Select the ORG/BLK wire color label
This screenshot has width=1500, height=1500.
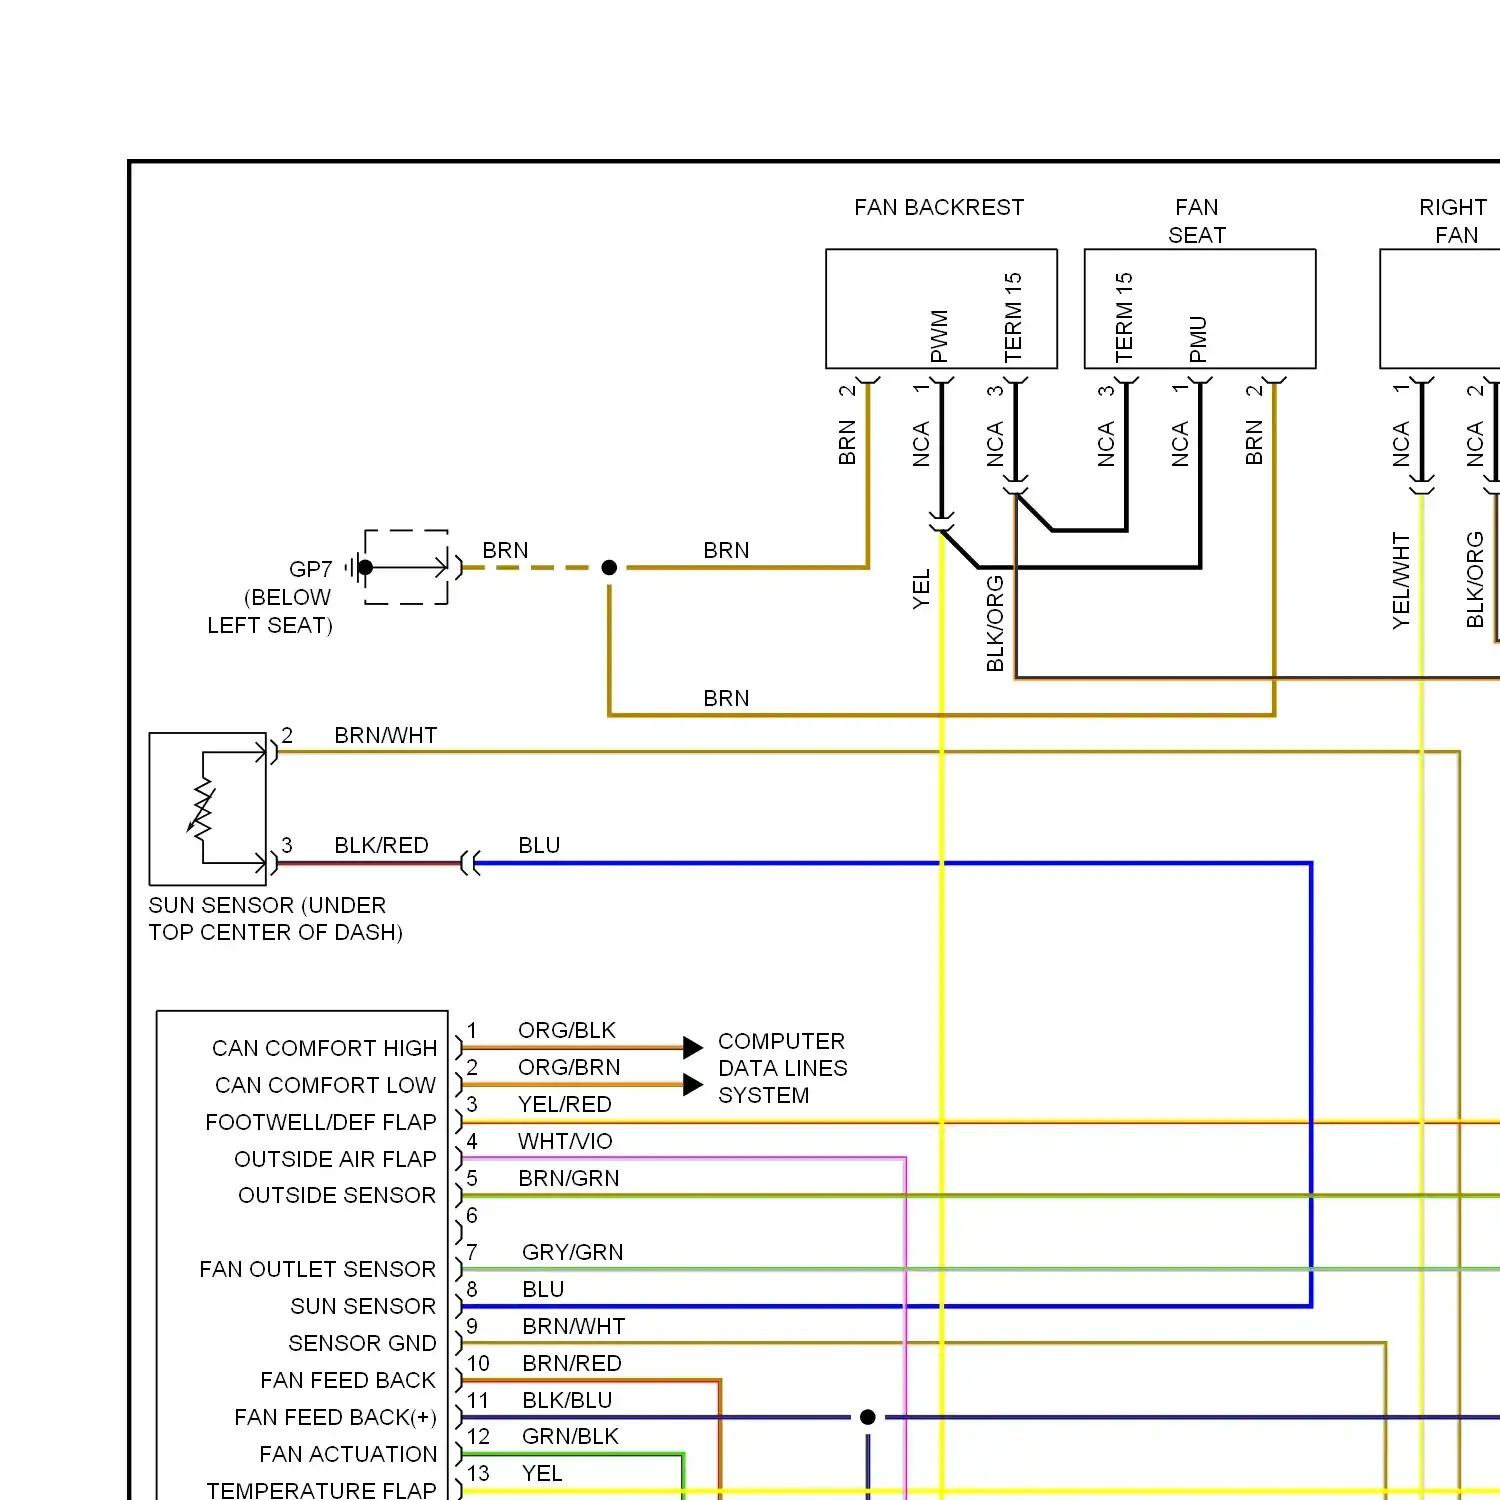(567, 1030)
